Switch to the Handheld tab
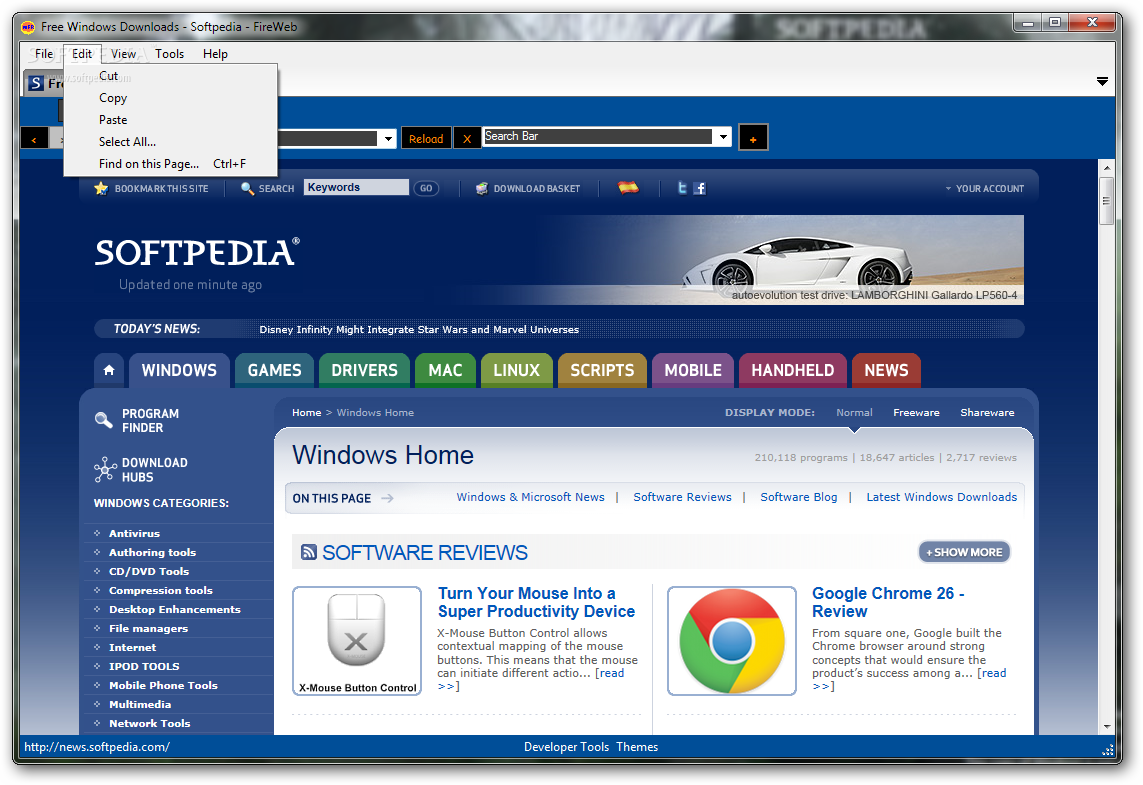1143x785 pixels. (792, 370)
